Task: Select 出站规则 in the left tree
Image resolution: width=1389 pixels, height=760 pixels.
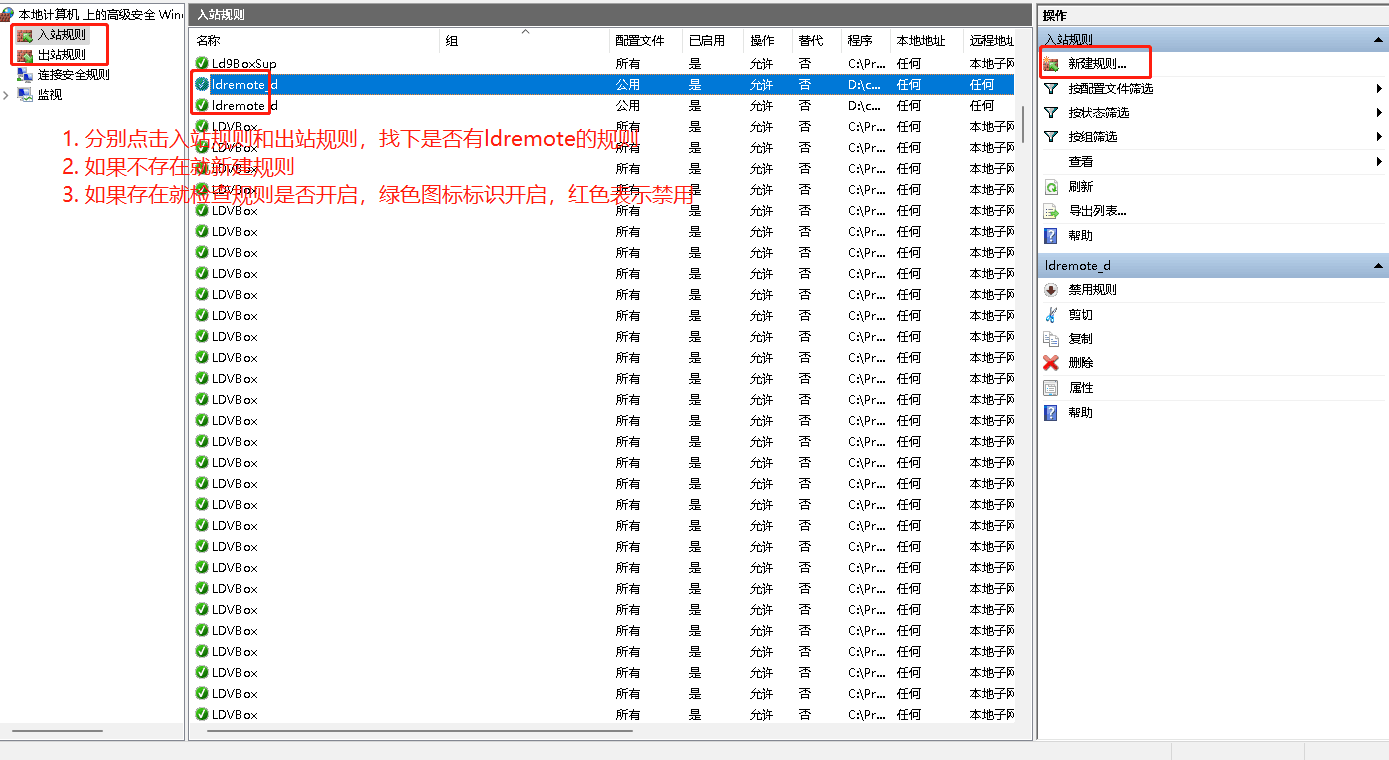Action: click(x=61, y=55)
